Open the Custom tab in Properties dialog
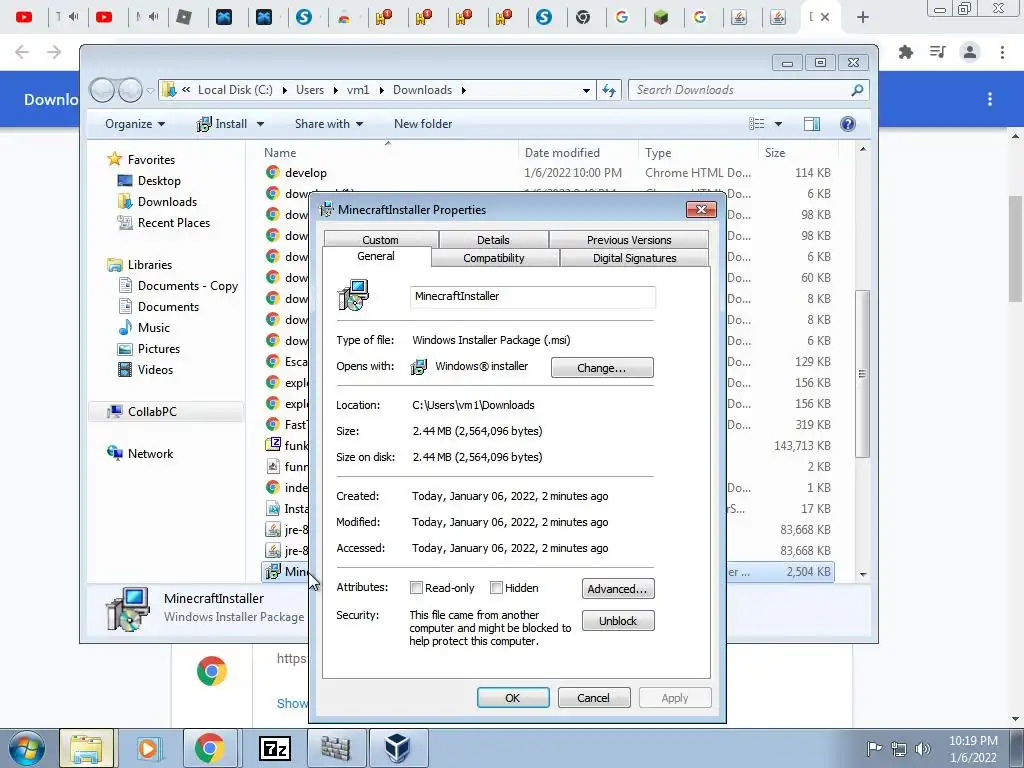1024x768 pixels. pyautogui.click(x=381, y=240)
